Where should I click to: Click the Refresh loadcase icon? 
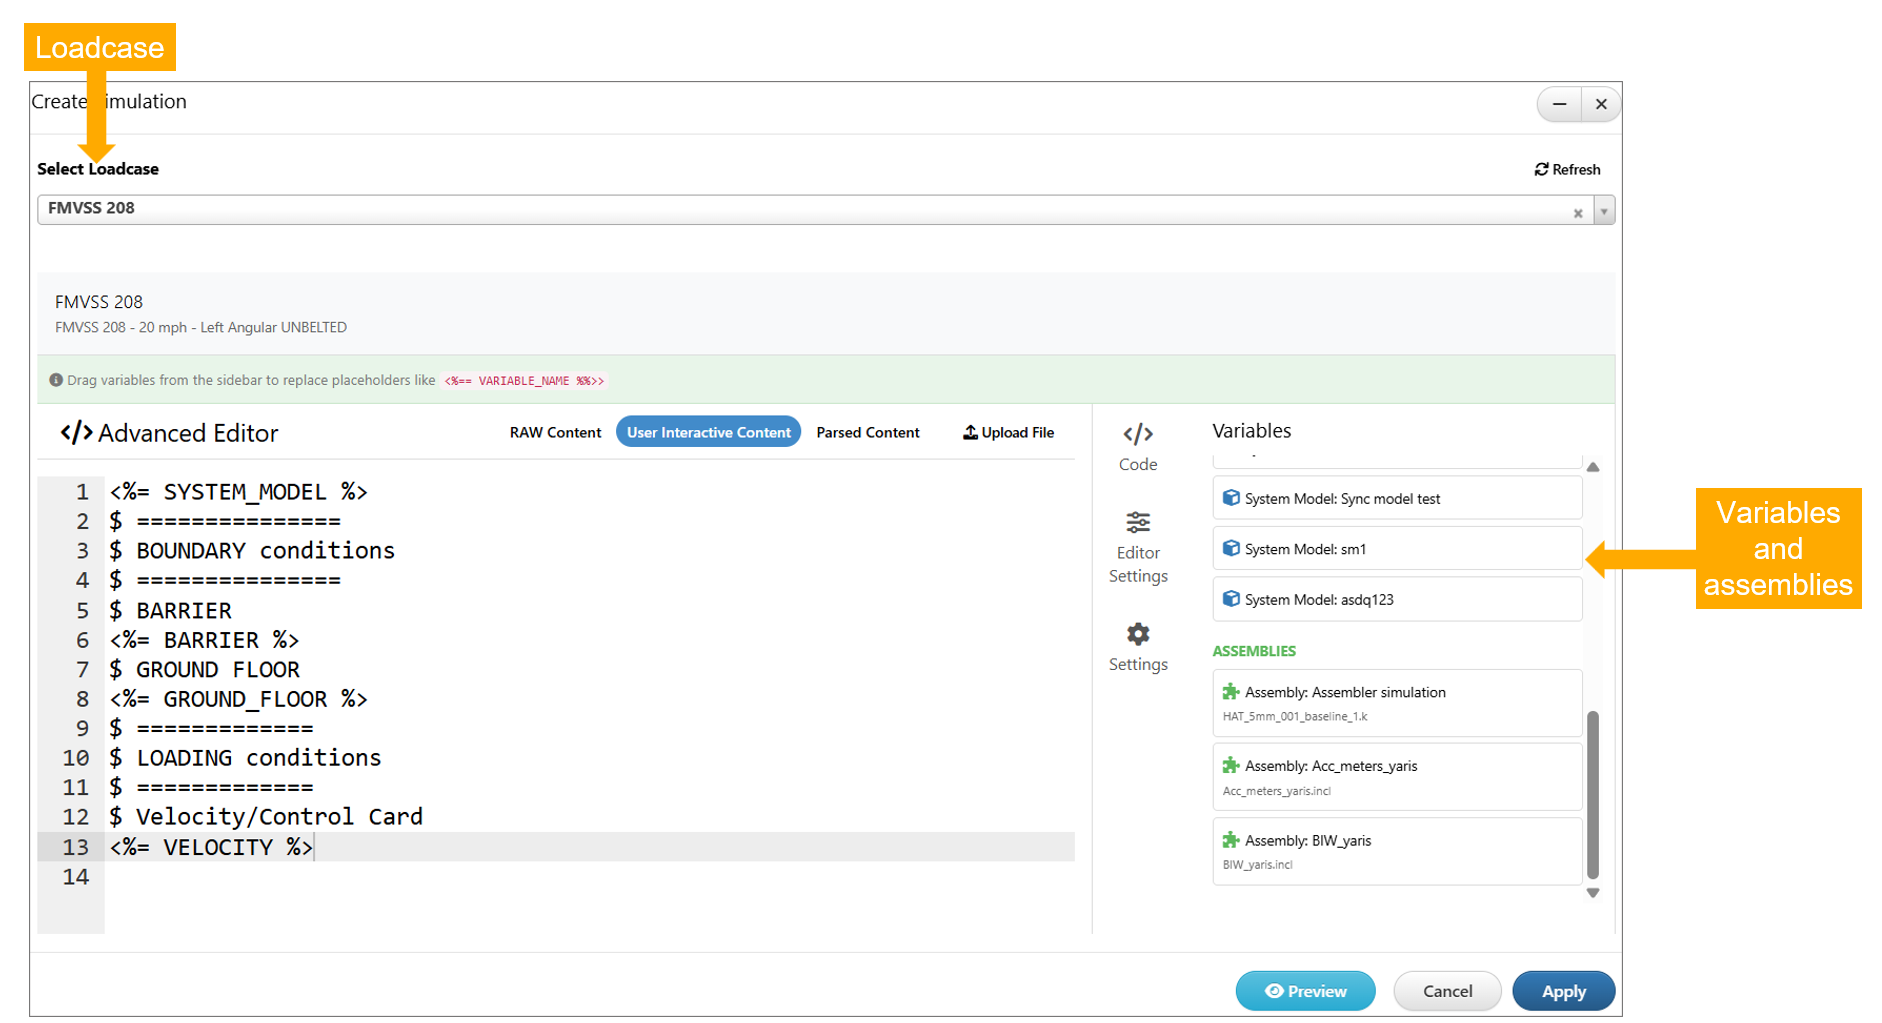click(x=1541, y=170)
